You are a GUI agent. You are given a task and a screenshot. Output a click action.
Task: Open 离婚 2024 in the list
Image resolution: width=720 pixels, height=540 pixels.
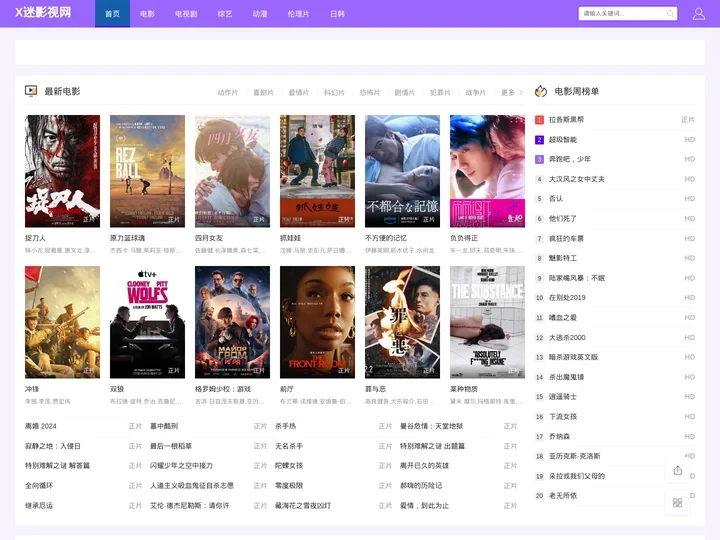point(41,426)
